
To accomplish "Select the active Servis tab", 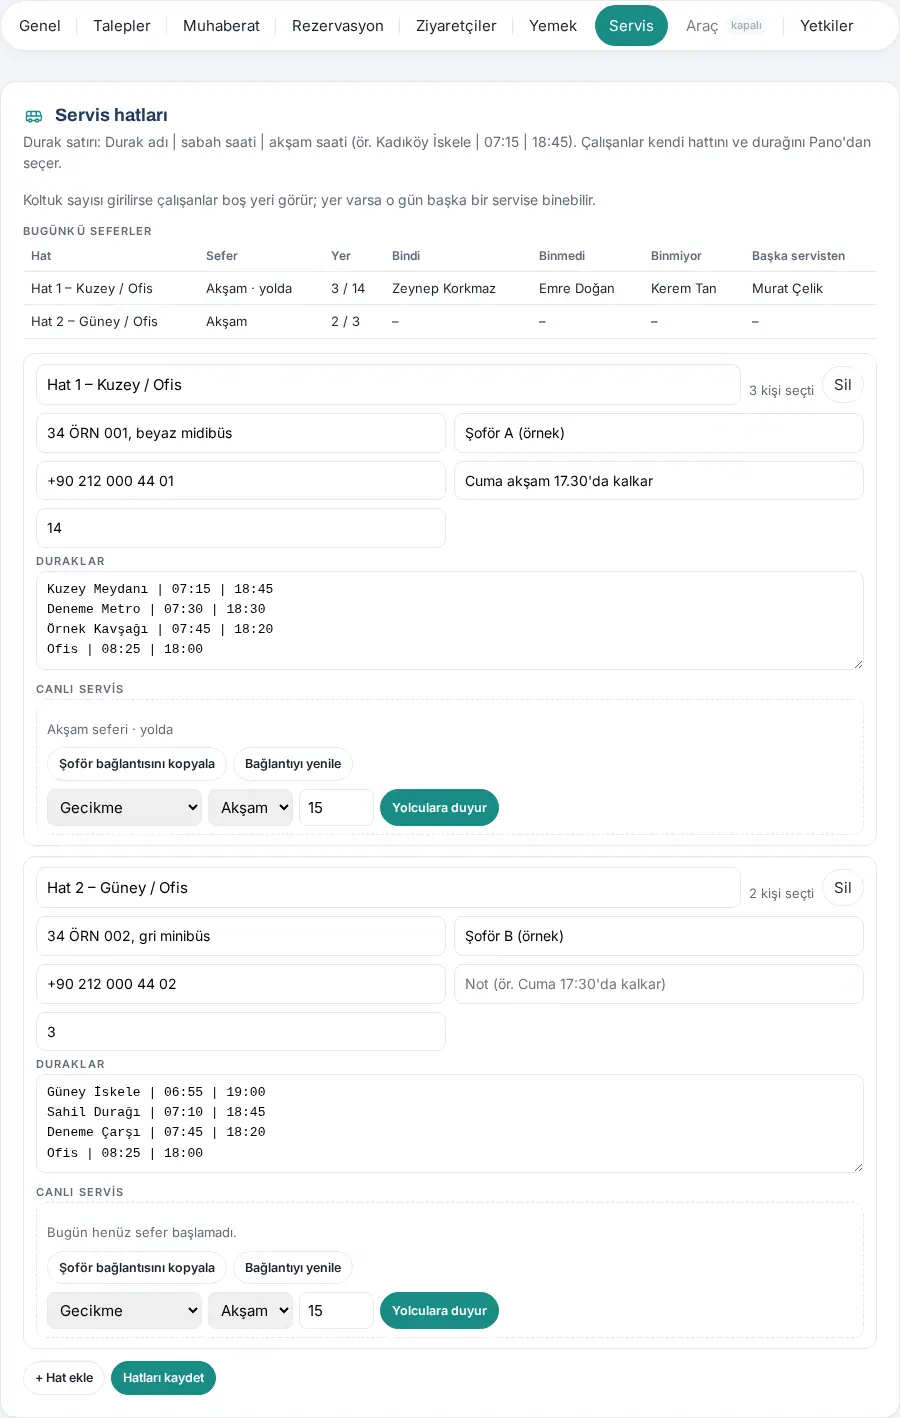I will (631, 26).
